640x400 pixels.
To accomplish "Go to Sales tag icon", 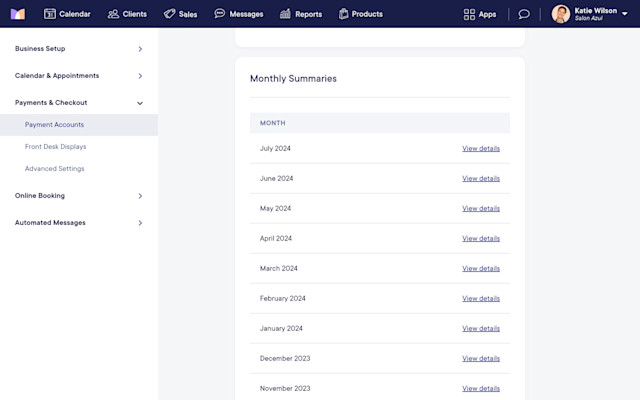I will click(169, 14).
